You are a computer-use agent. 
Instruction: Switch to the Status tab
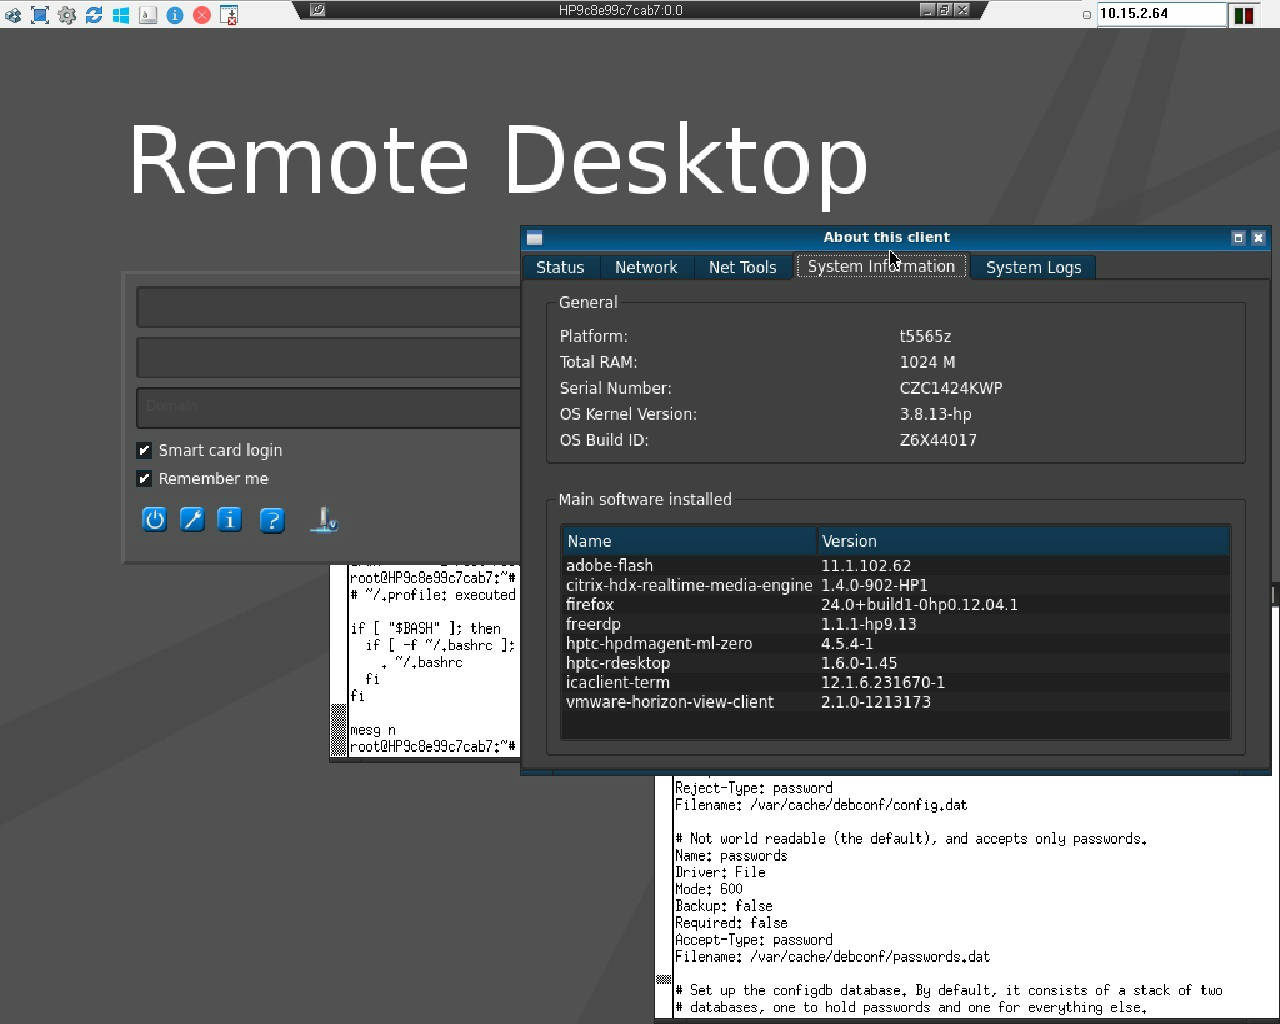[560, 267]
